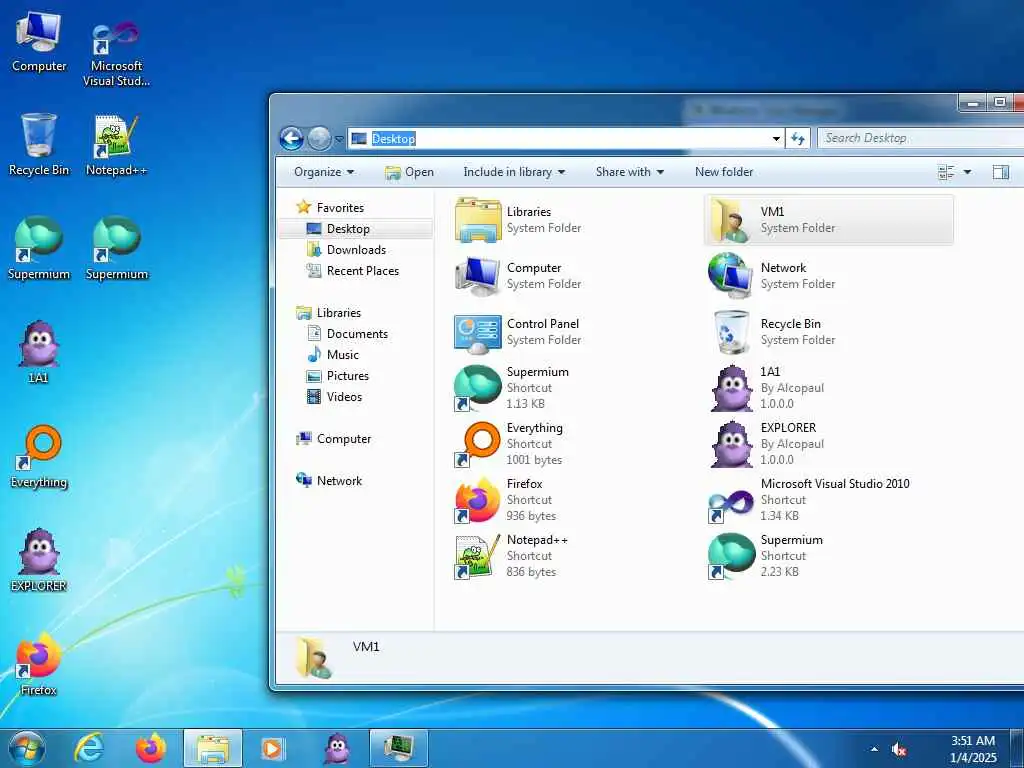The image size is (1024, 768).
Task: Open Windows Media Player from taskbar
Action: point(272,748)
